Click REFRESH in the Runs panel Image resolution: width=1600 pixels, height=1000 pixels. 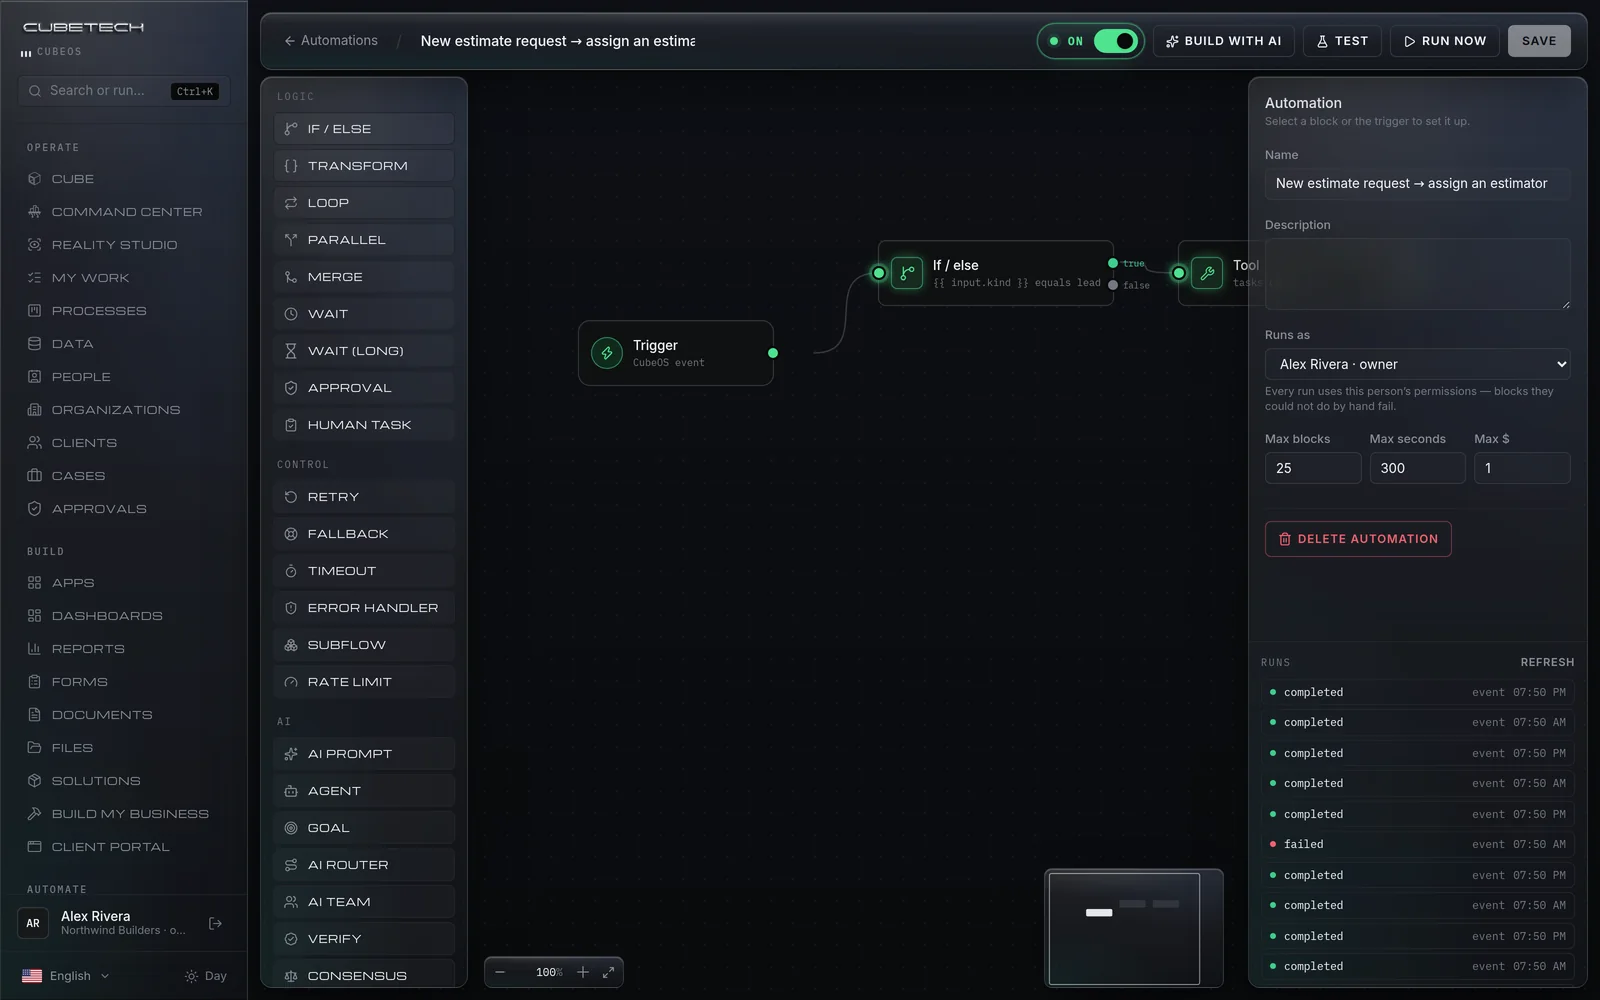point(1547,662)
